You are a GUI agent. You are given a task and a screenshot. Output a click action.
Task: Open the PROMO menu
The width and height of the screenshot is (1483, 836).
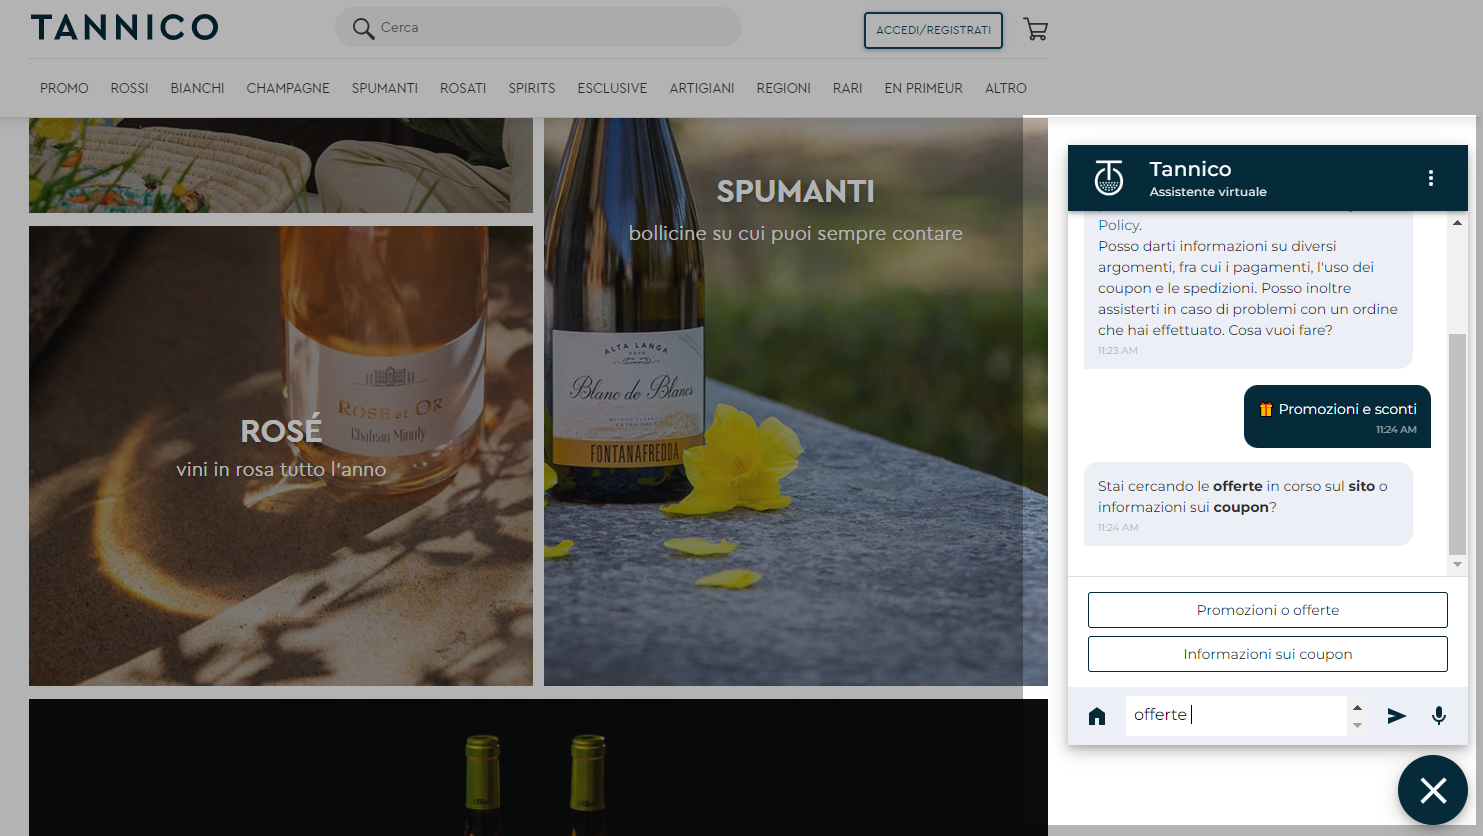tap(64, 88)
